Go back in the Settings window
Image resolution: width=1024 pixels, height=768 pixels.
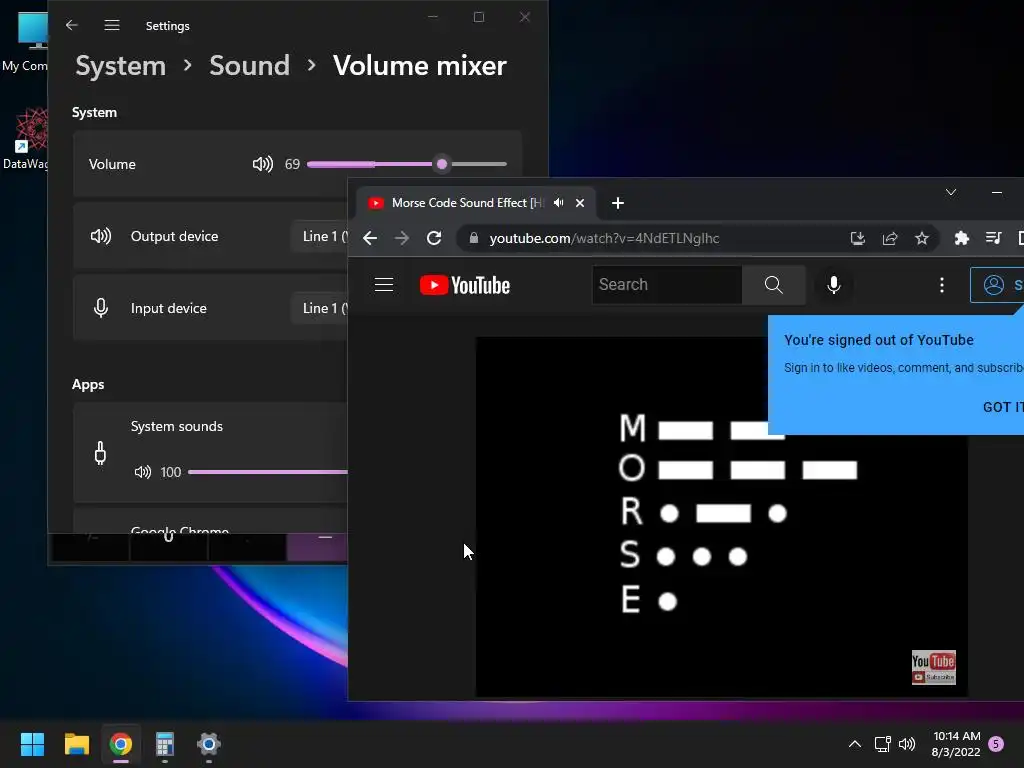[72, 25]
